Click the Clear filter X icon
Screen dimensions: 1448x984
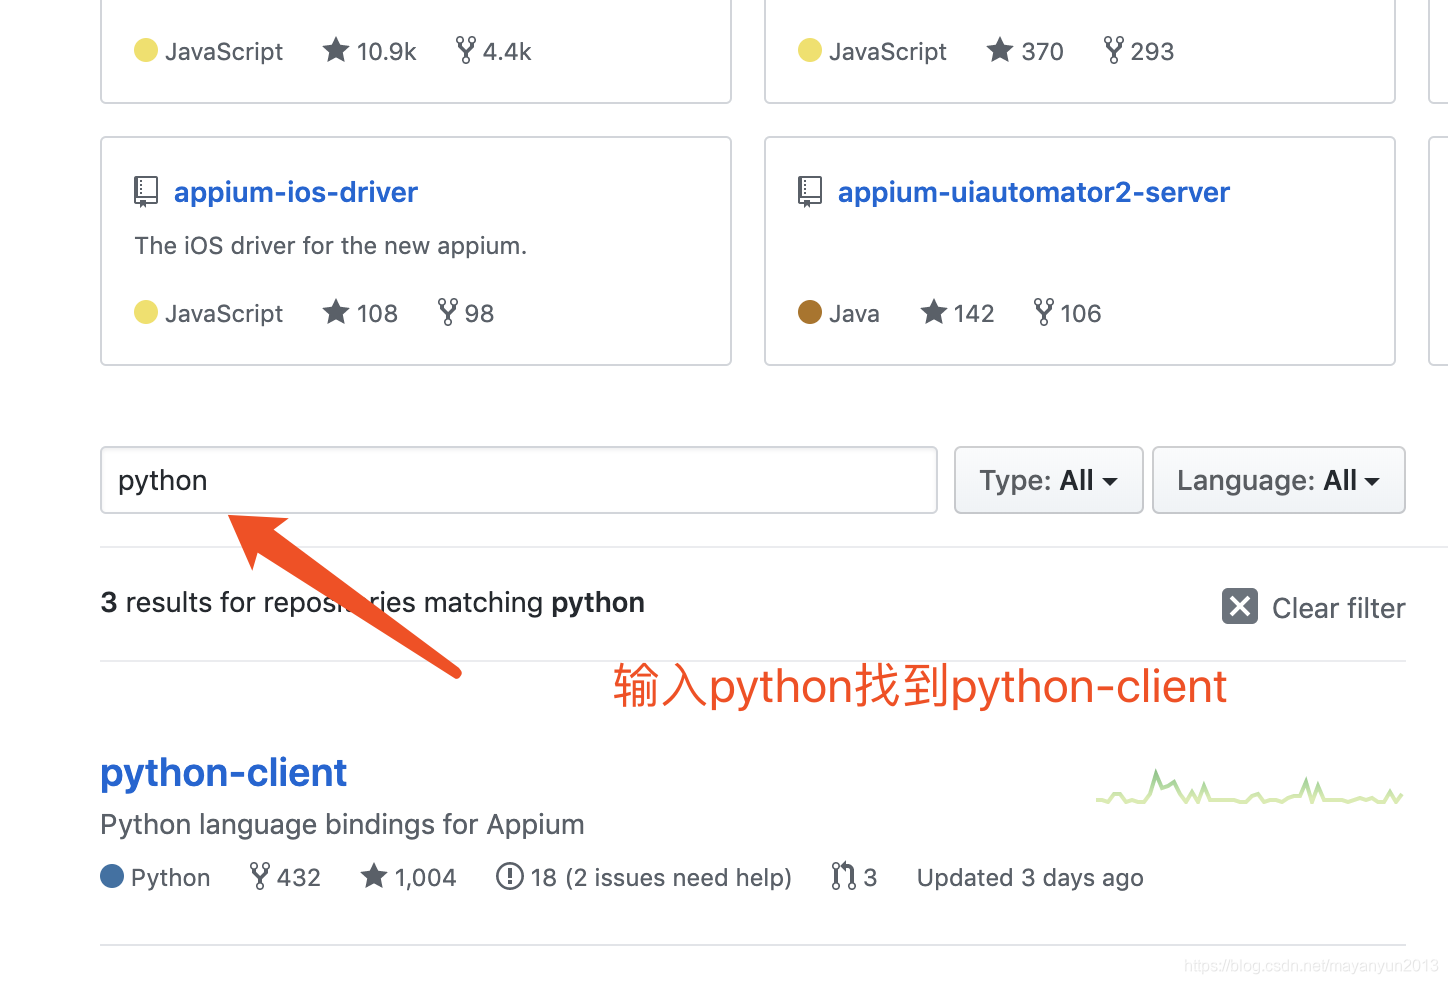point(1240,606)
